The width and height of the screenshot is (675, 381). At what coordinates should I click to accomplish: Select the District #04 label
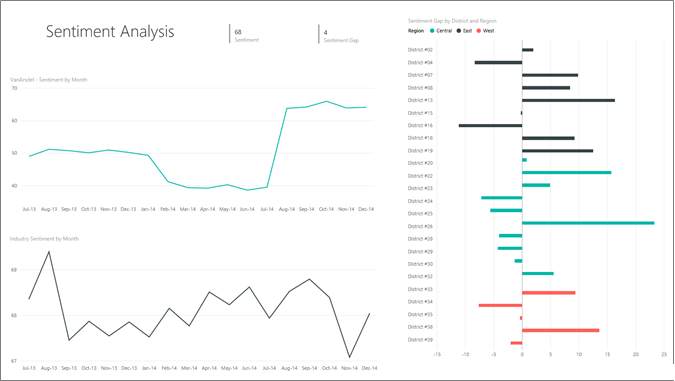(x=420, y=62)
